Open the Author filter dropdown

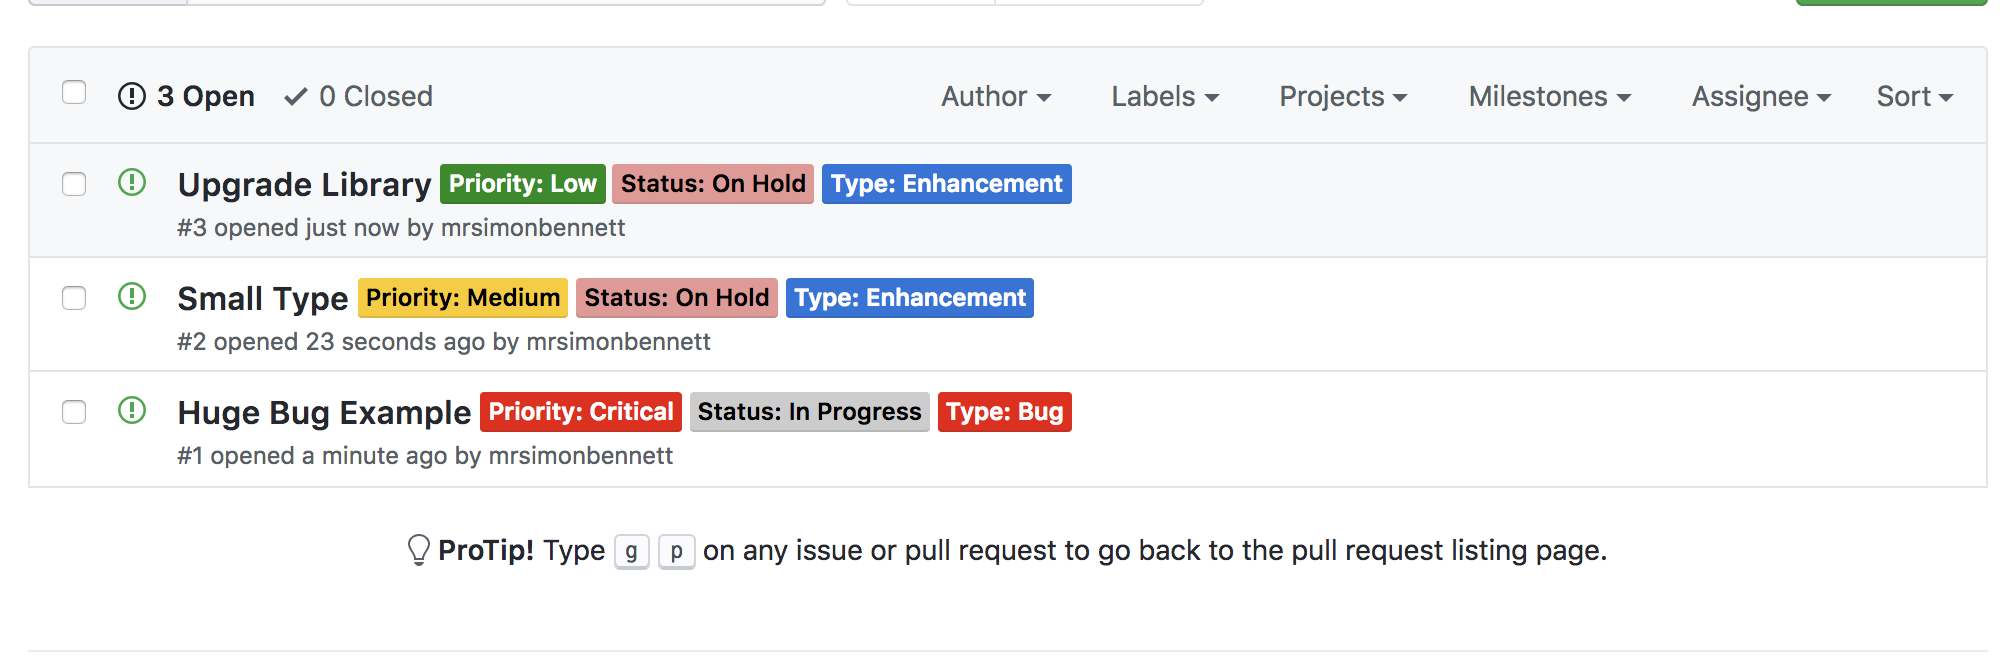point(996,96)
